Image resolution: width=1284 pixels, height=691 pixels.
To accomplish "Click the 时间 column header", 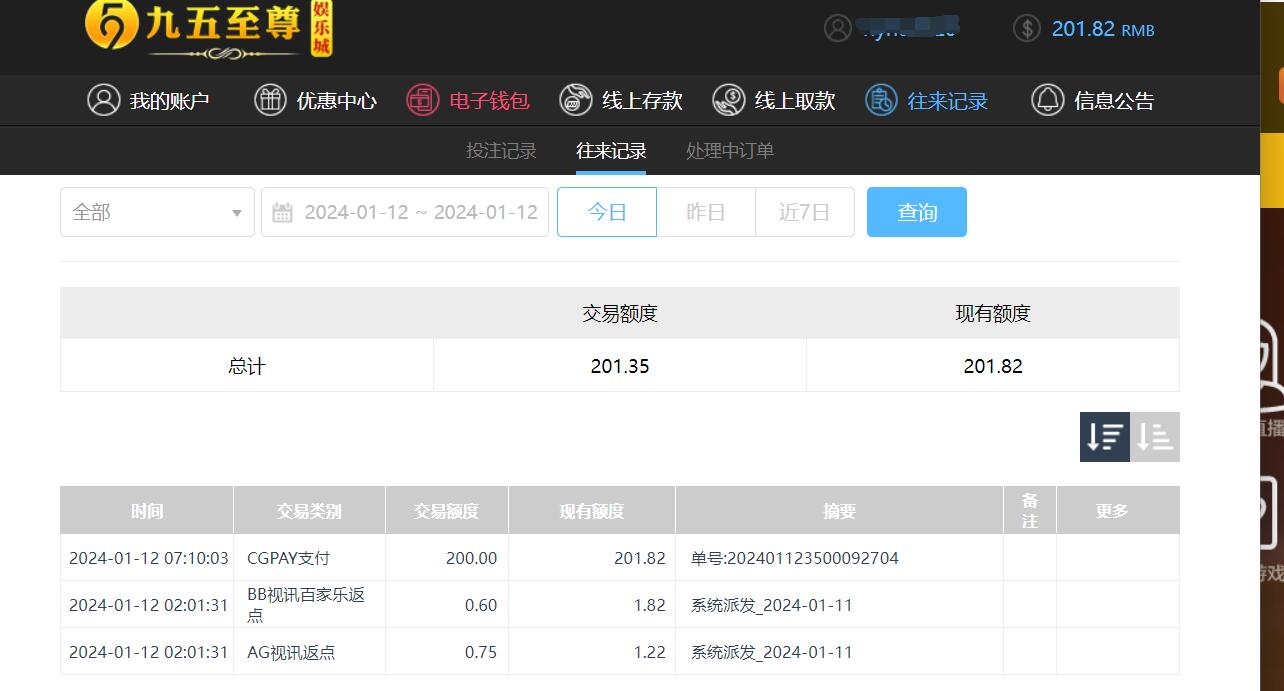I will pos(147,510).
